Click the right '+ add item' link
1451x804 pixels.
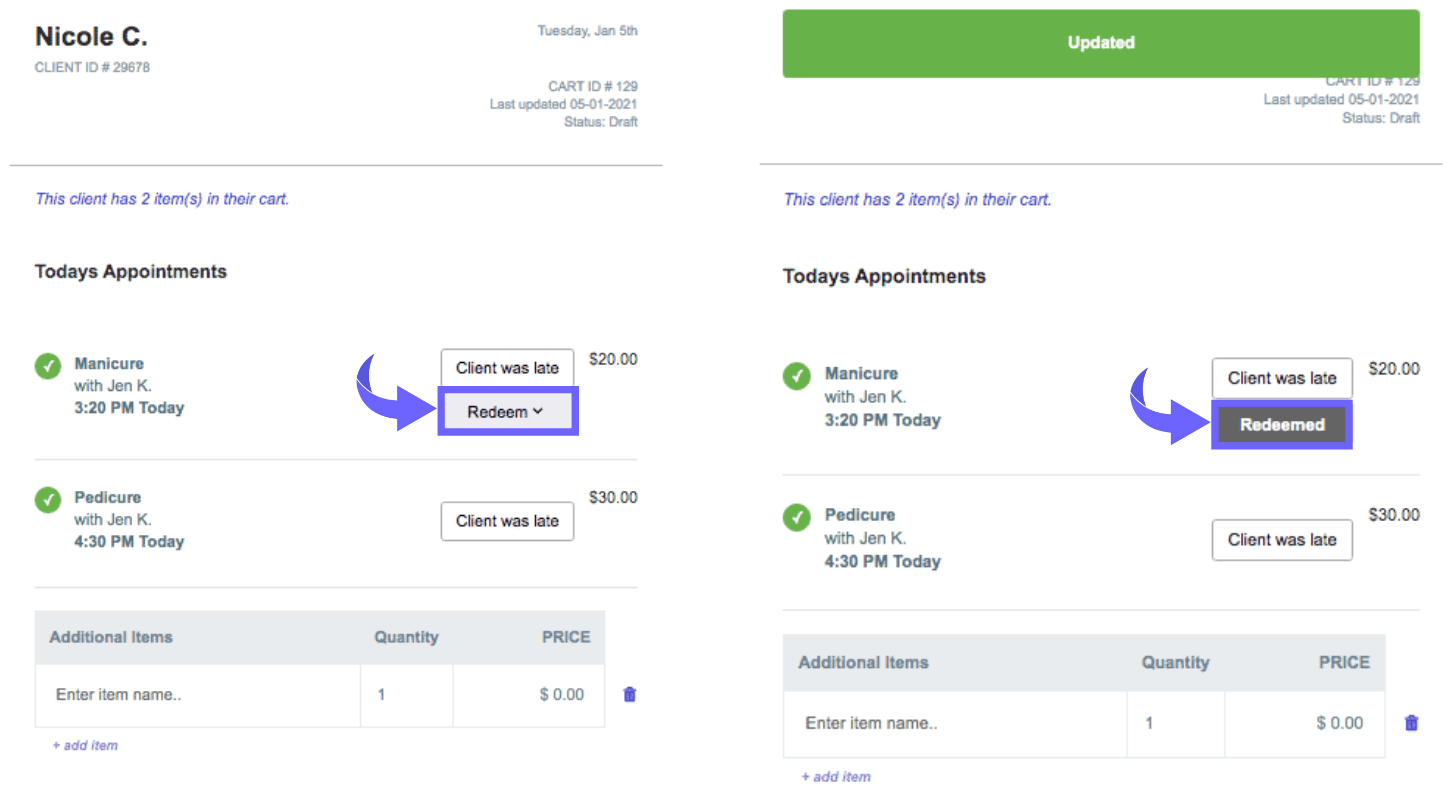point(835,776)
